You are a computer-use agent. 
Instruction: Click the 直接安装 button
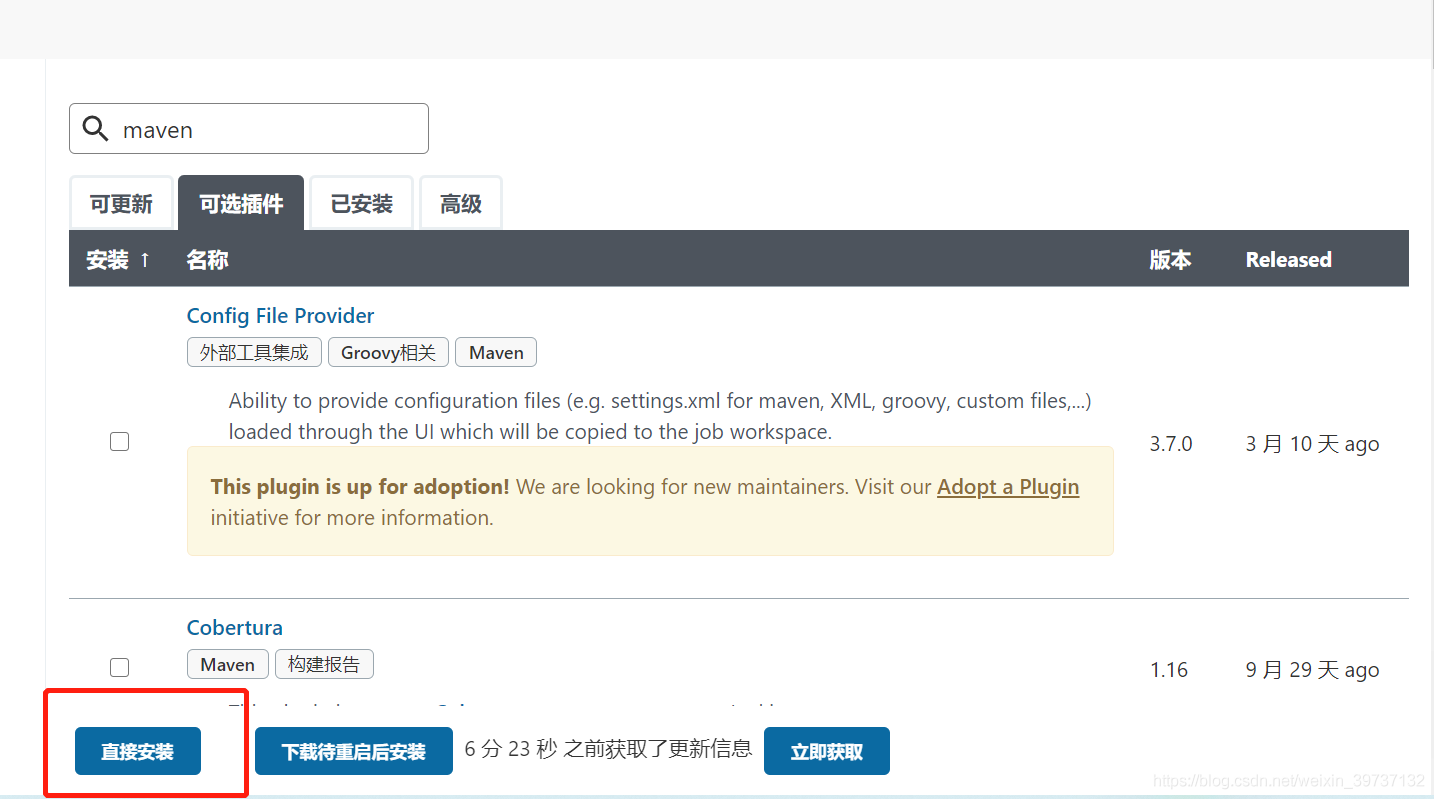[x=138, y=751]
